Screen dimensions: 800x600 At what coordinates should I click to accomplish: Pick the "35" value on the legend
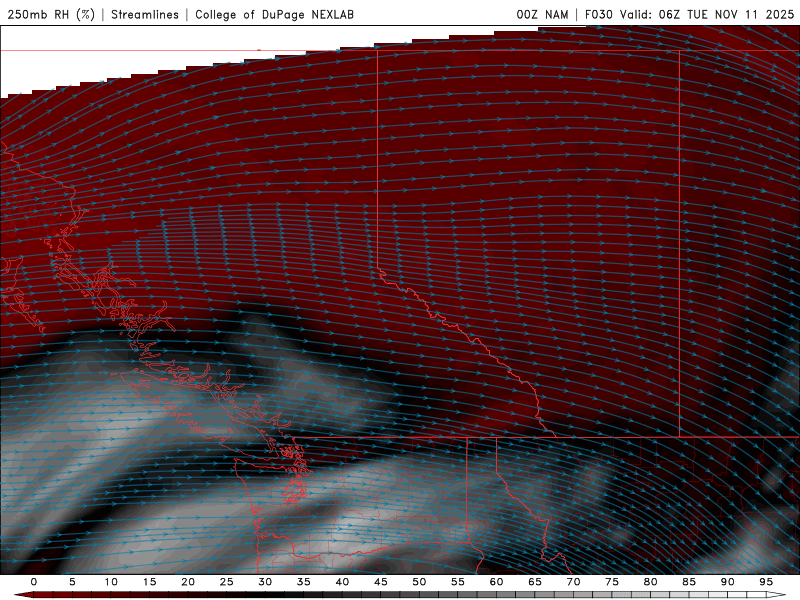[x=304, y=582]
